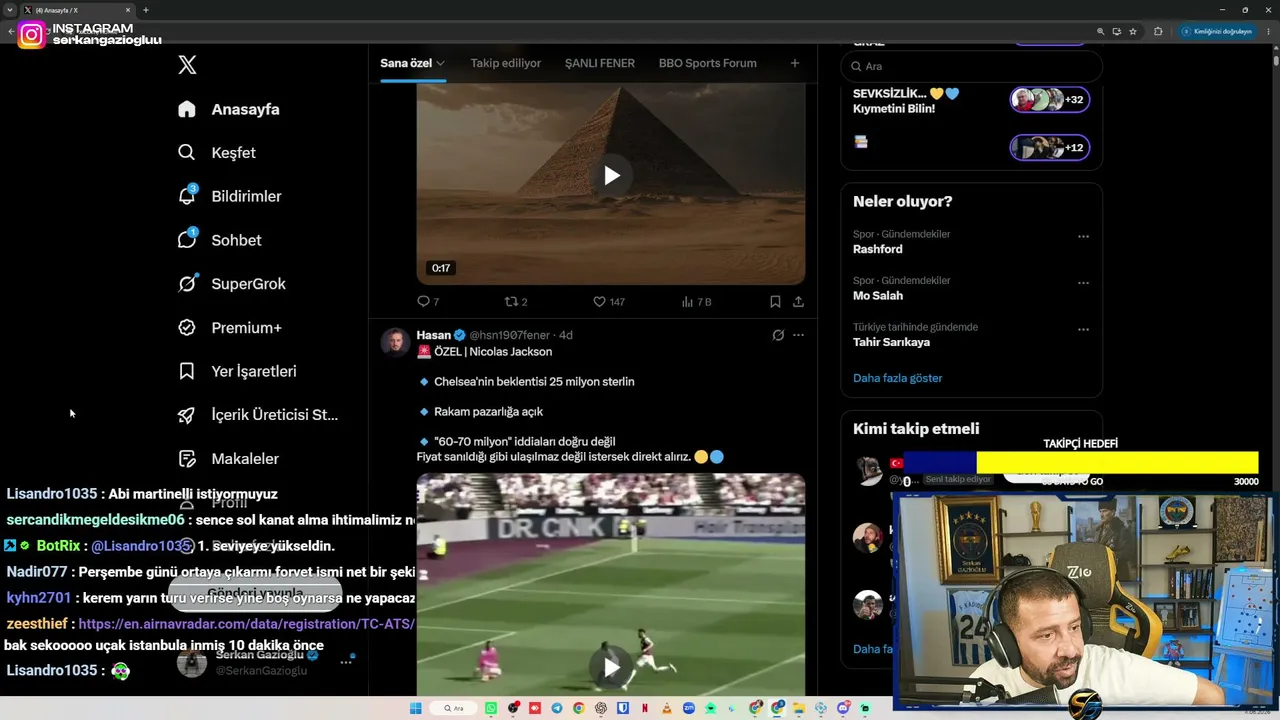Viewport: 1280px width, 720px height.
Task: Play the pyramid video
Action: point(611,176)
